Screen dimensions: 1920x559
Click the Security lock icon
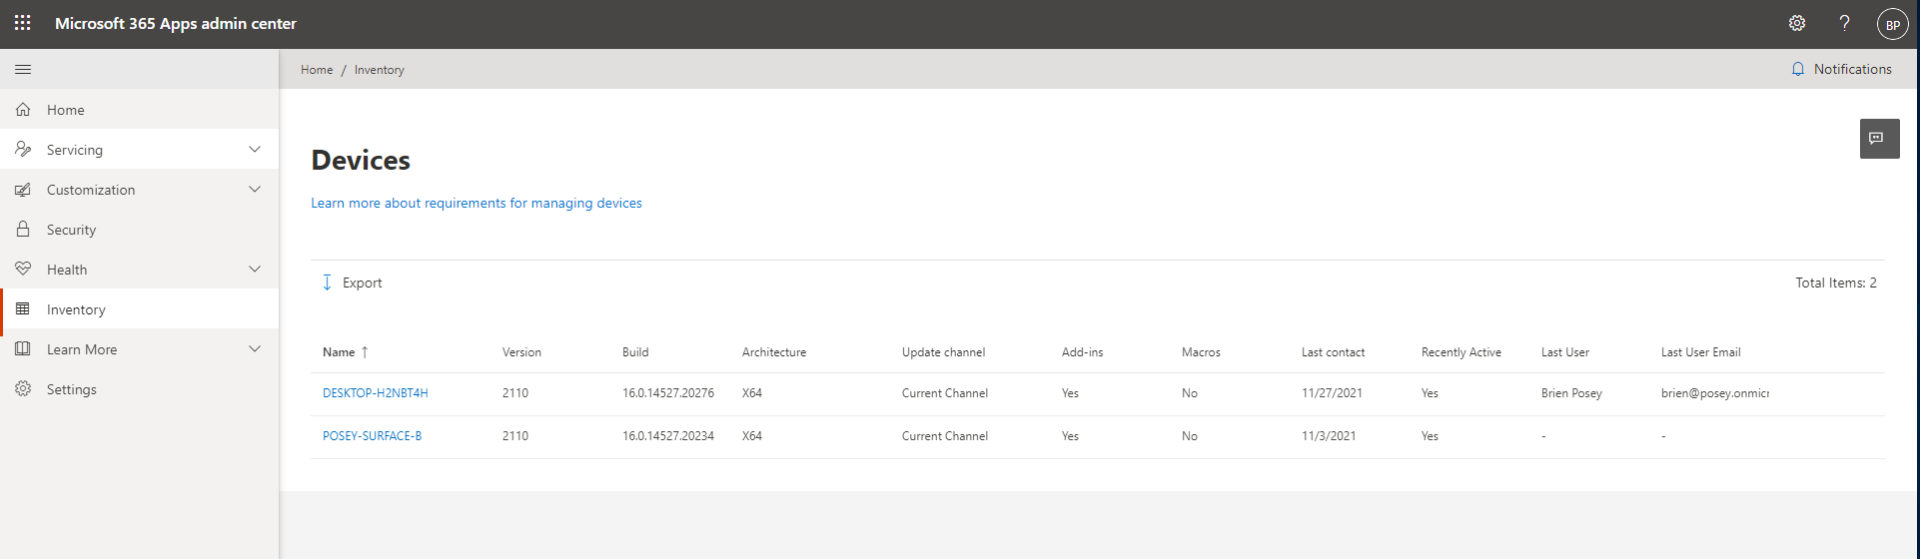pyautogui.click(x=23, y=229)
